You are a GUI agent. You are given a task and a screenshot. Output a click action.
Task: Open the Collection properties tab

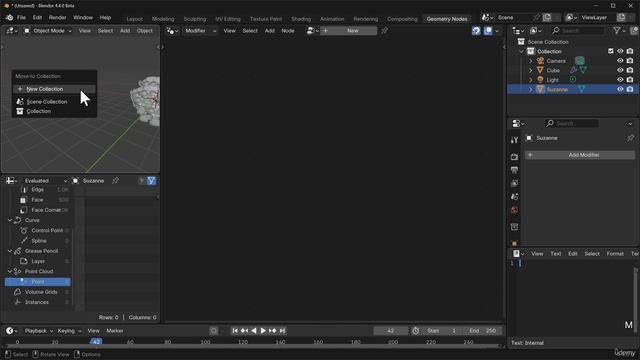tap(514, 227)
